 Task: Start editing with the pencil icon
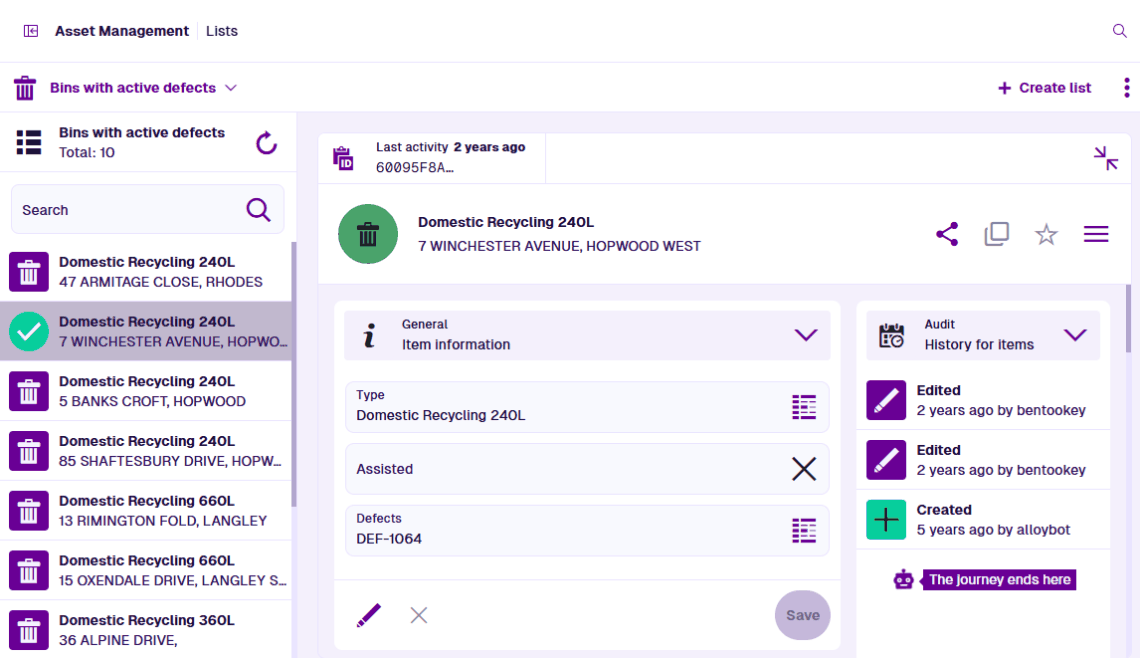tap(368, 615)
